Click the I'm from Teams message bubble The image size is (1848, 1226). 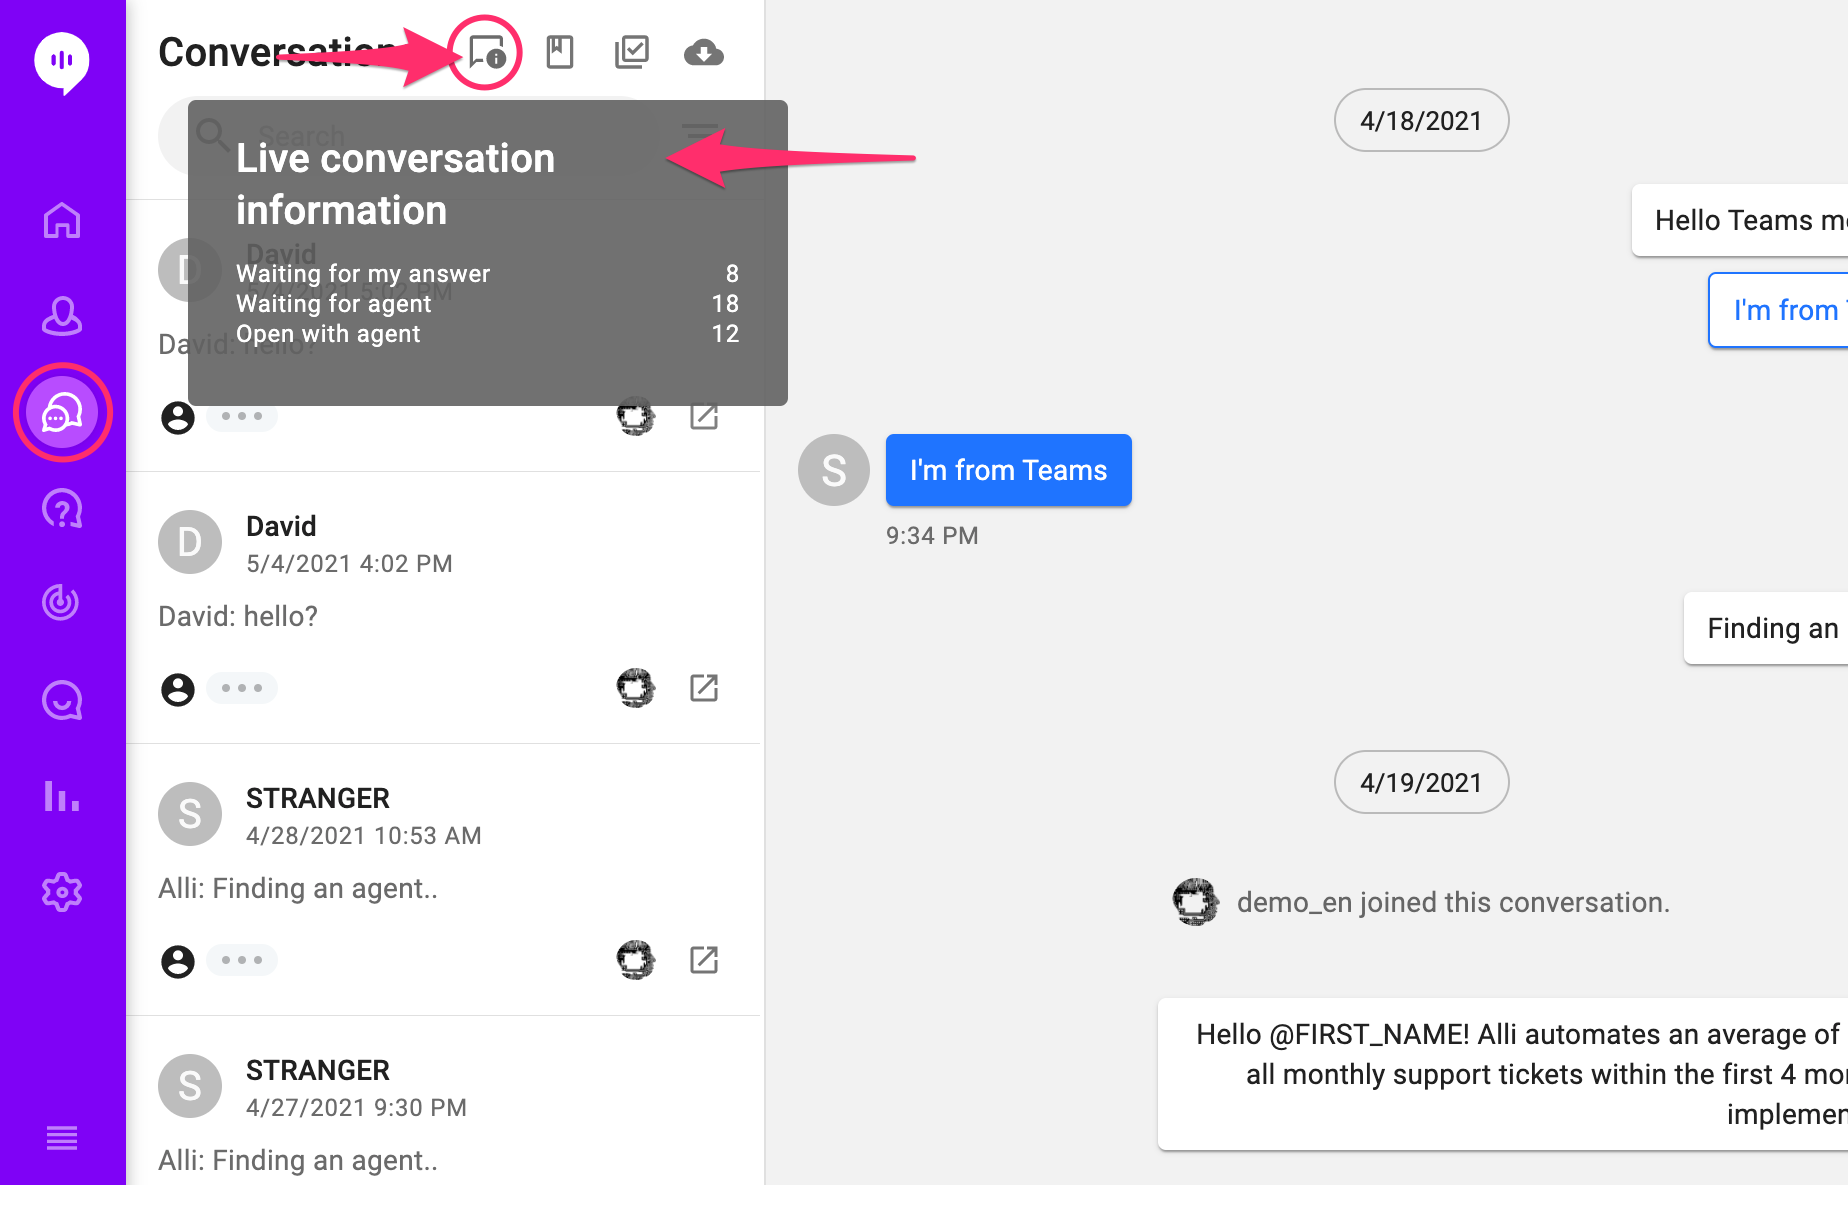pos(1007,470)
